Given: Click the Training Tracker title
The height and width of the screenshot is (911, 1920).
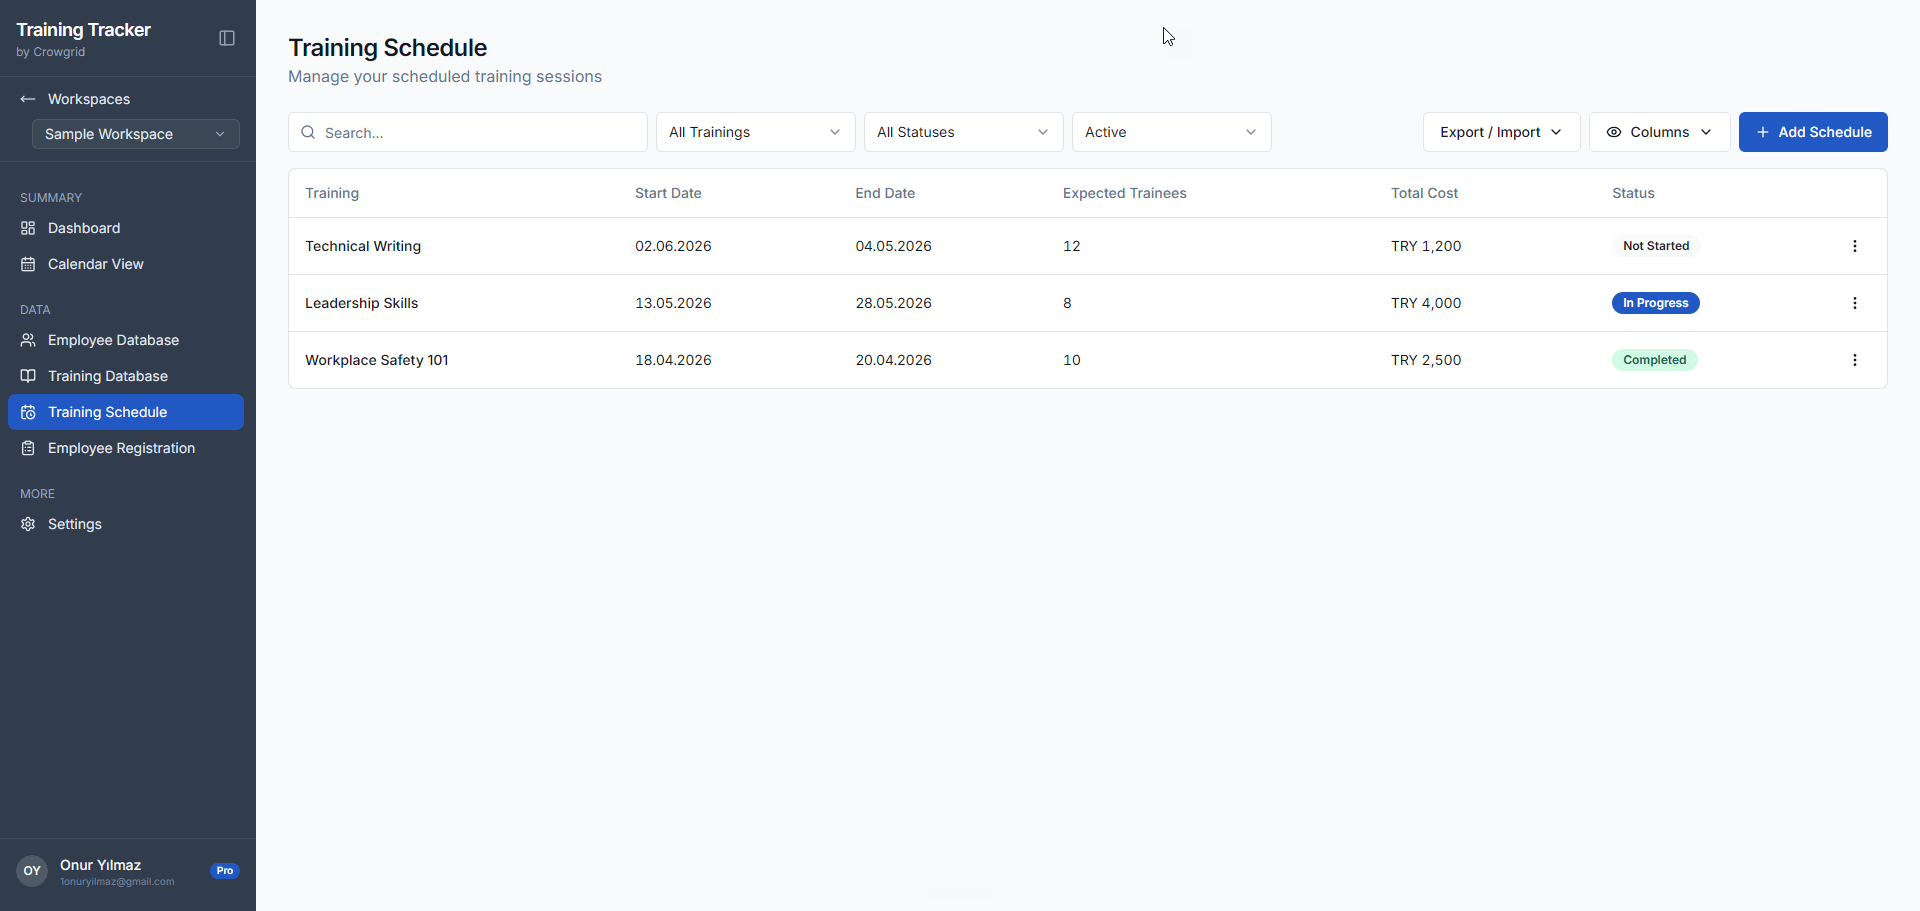Looking at the screenshot, I should tap(83, 30).
